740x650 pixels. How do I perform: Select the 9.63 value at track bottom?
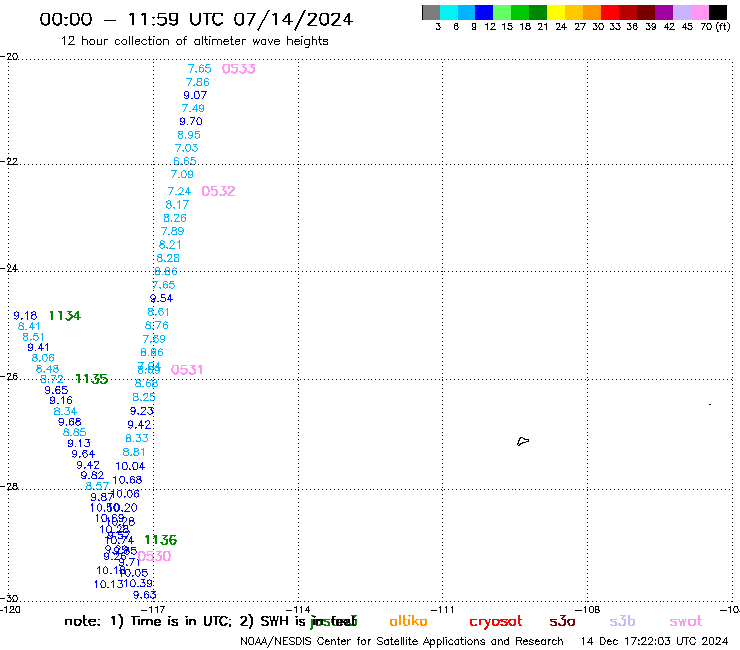144,595
